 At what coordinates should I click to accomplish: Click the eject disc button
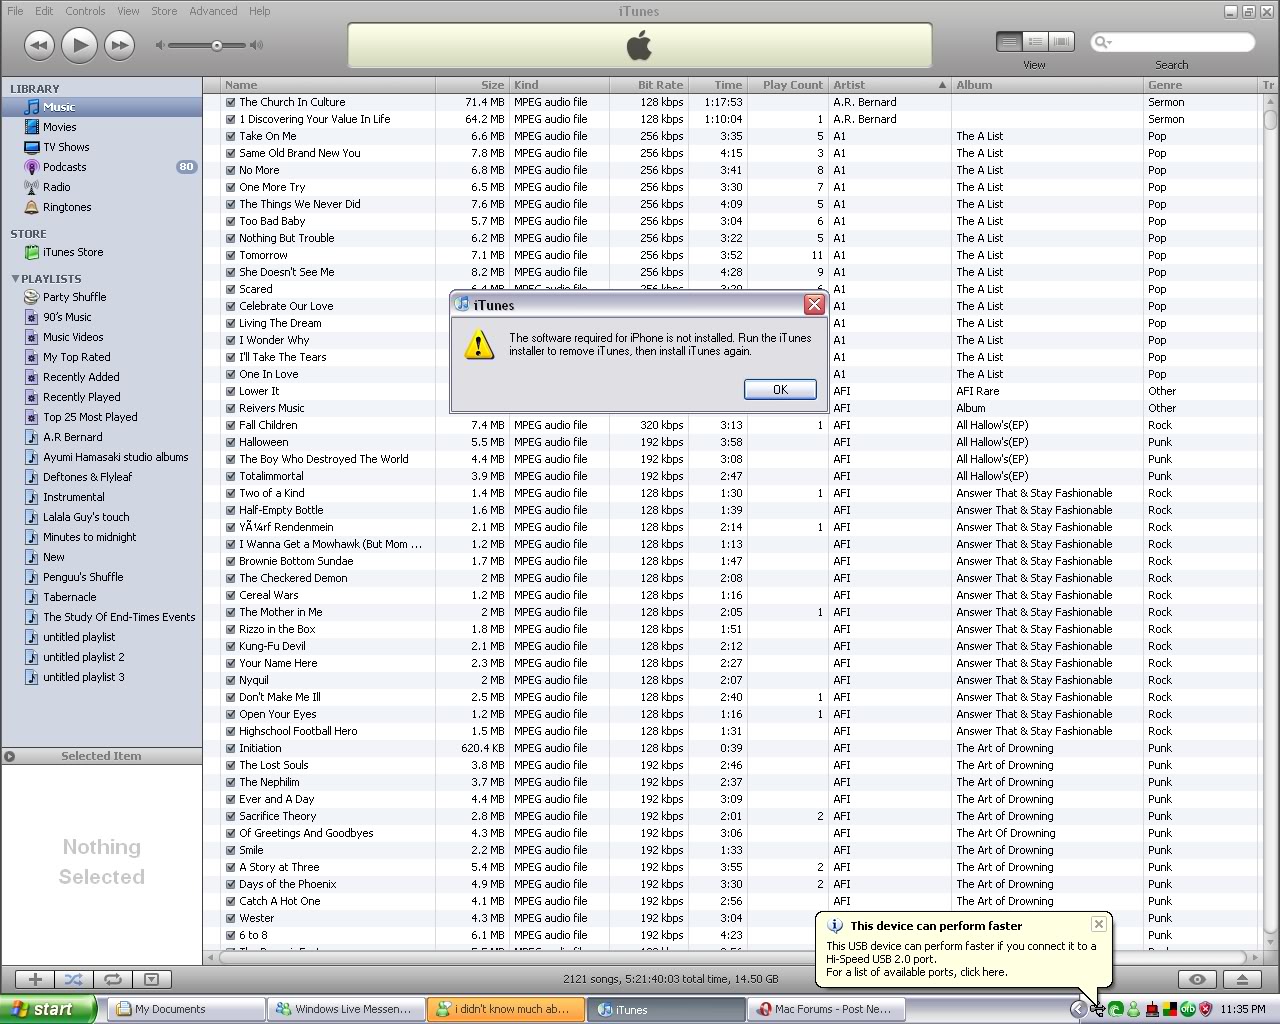tap(1242, 980)
